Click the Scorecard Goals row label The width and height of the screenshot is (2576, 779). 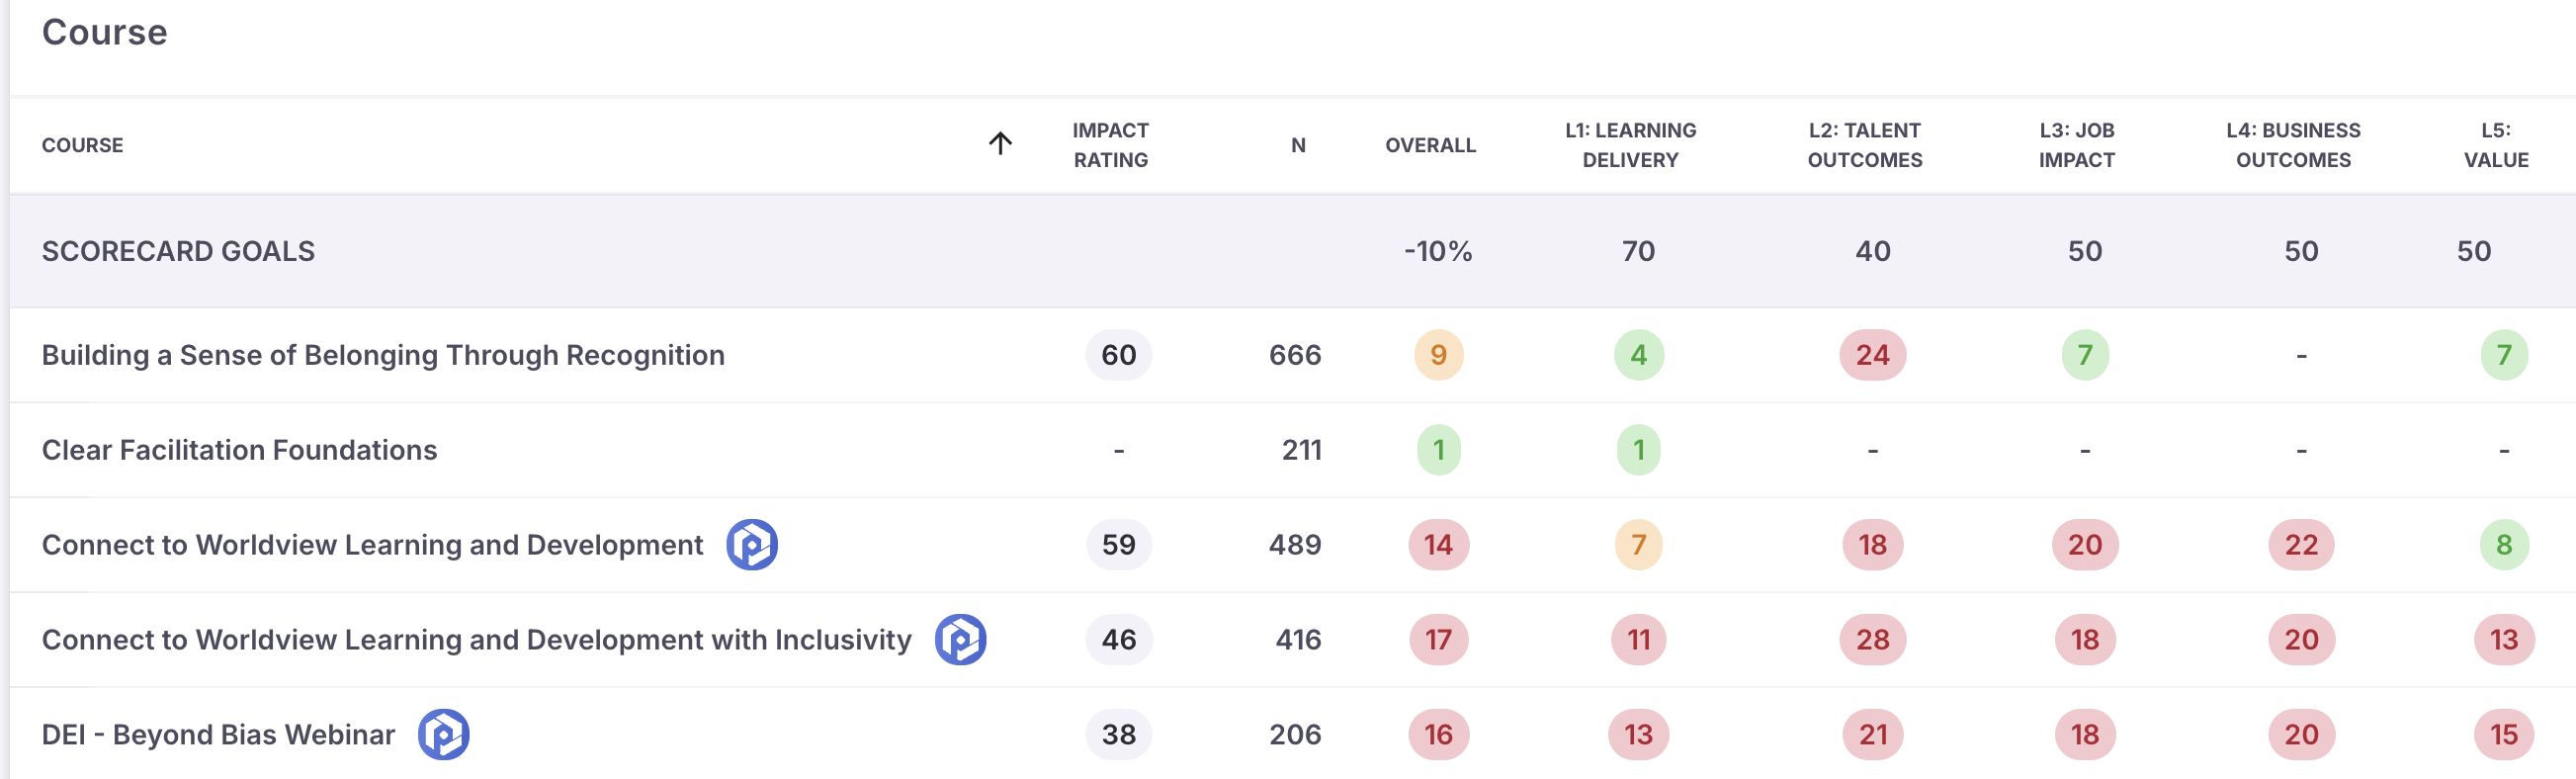click(x=178, y=251)
